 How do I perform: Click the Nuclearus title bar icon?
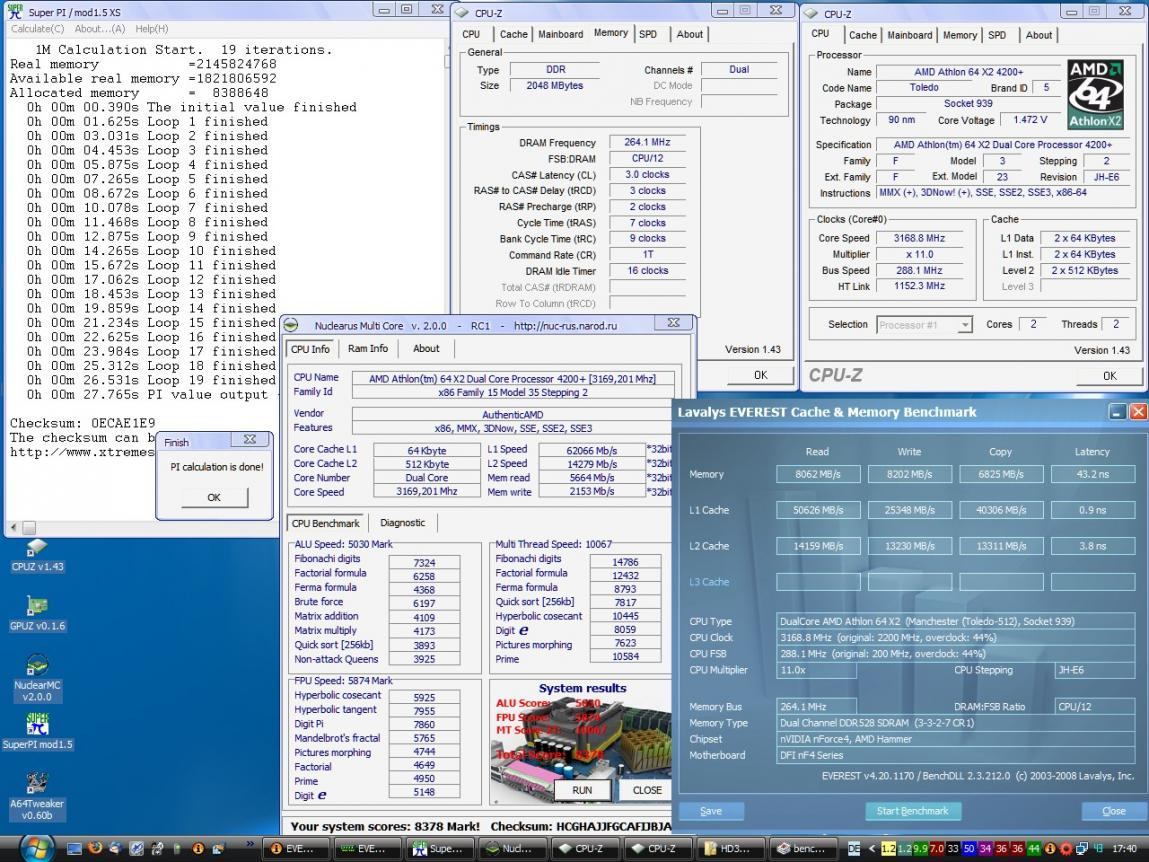point(292,325)
